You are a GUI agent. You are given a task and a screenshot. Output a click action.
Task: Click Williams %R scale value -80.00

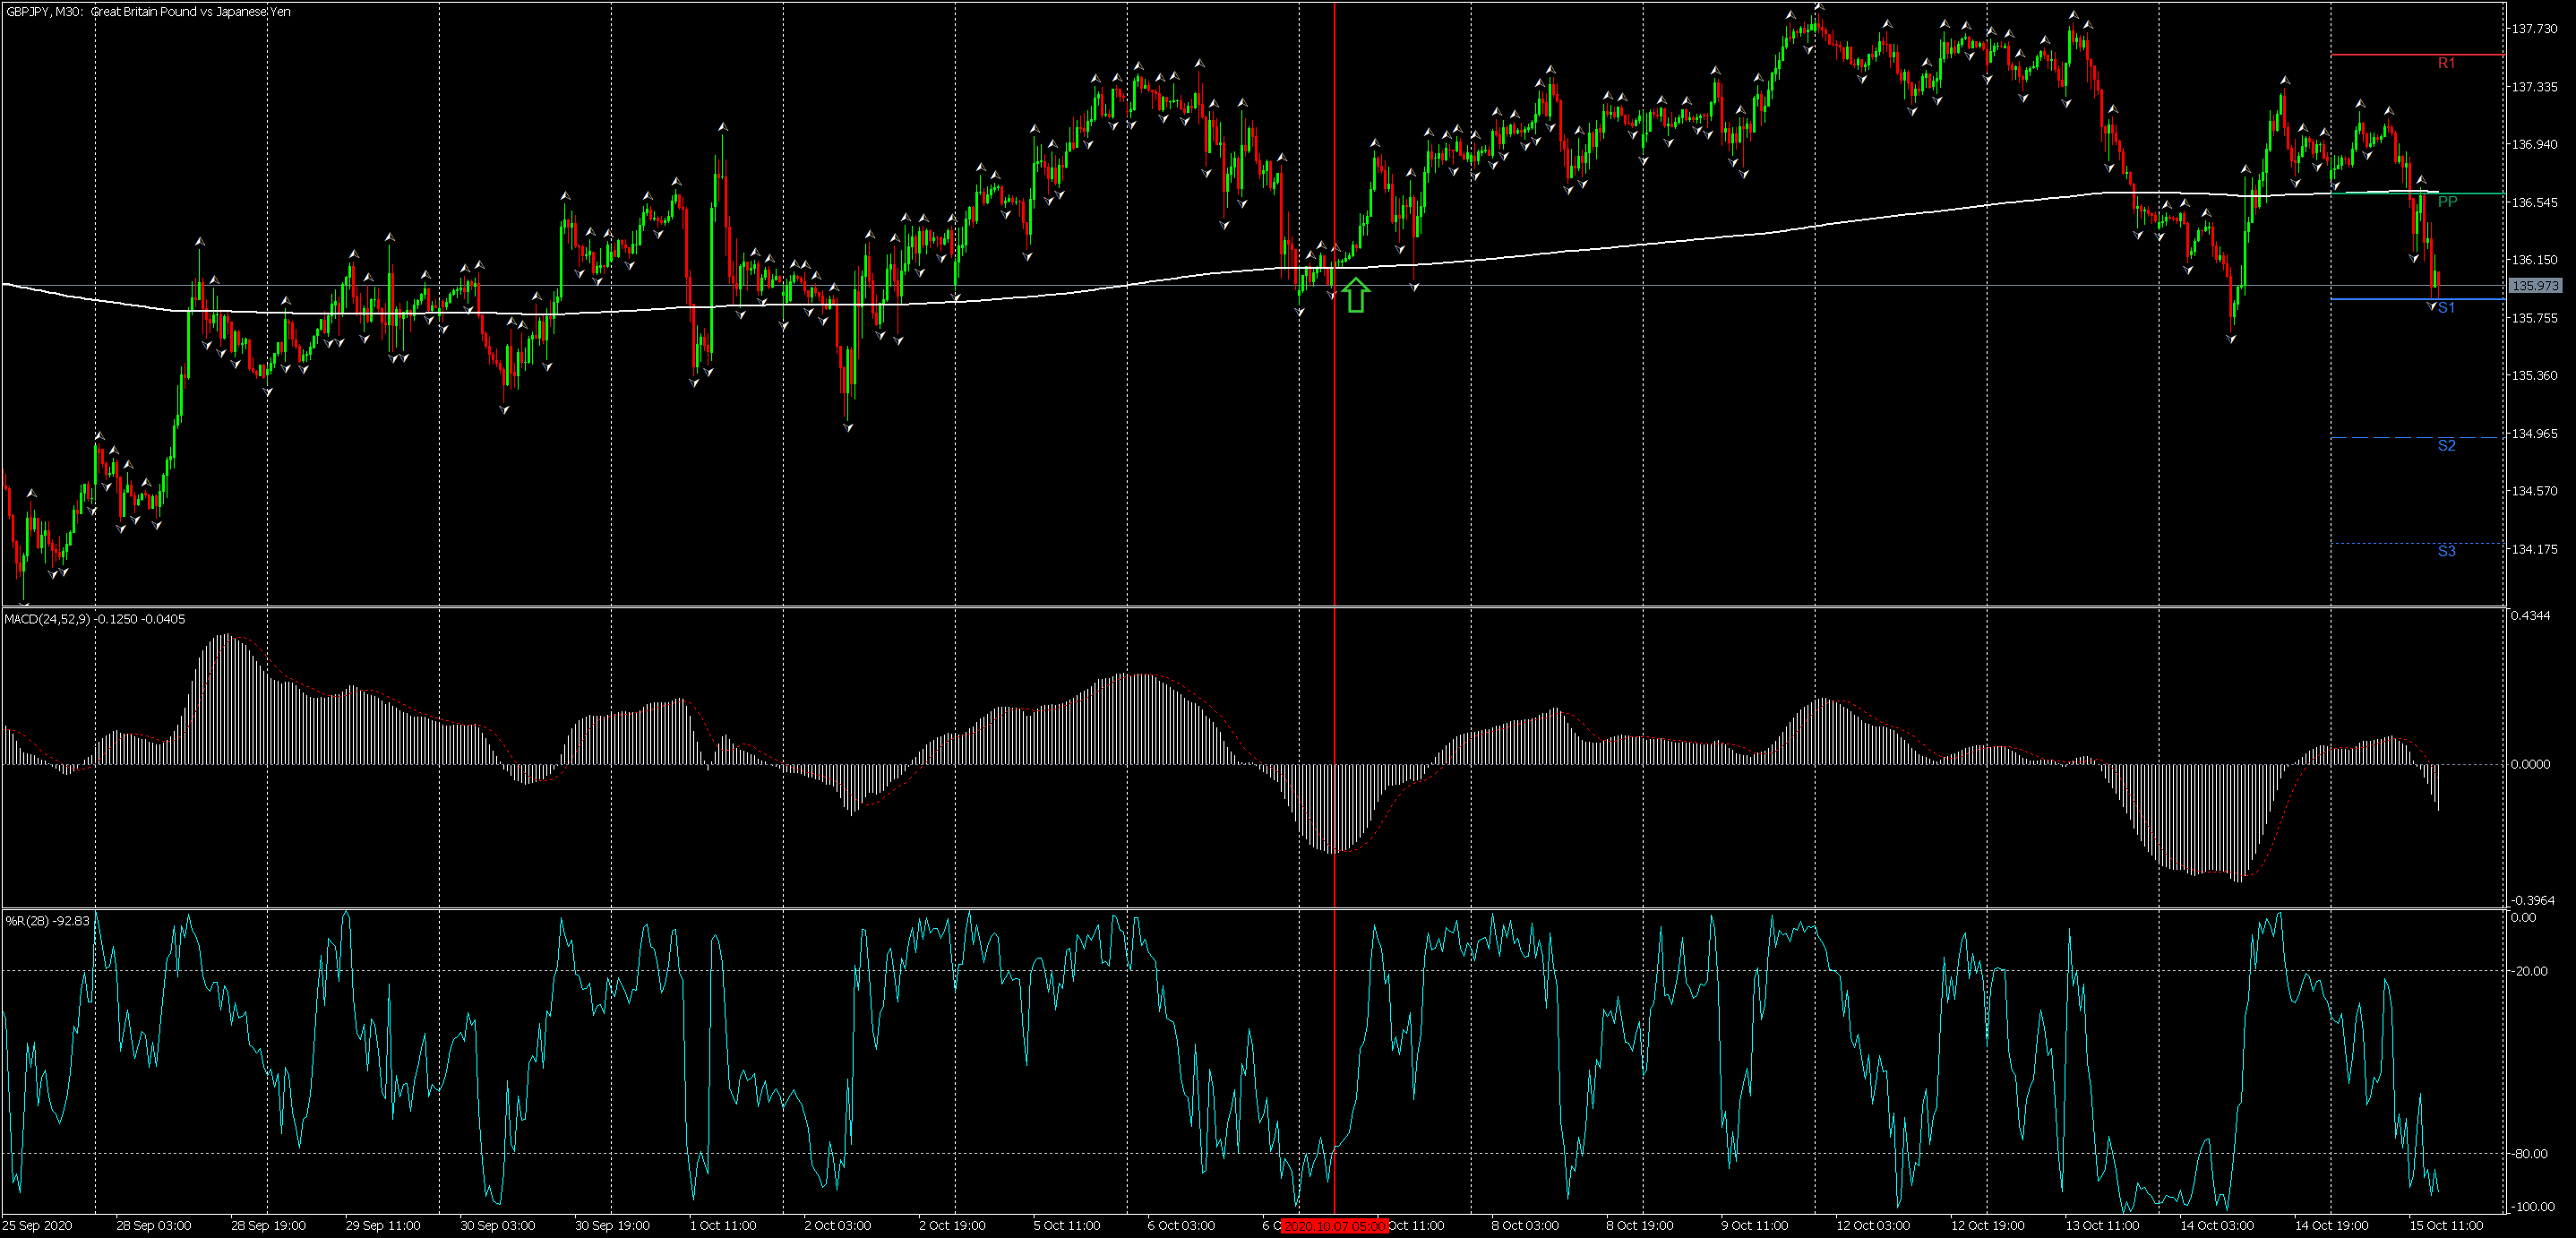[x=2531, y=1154]
